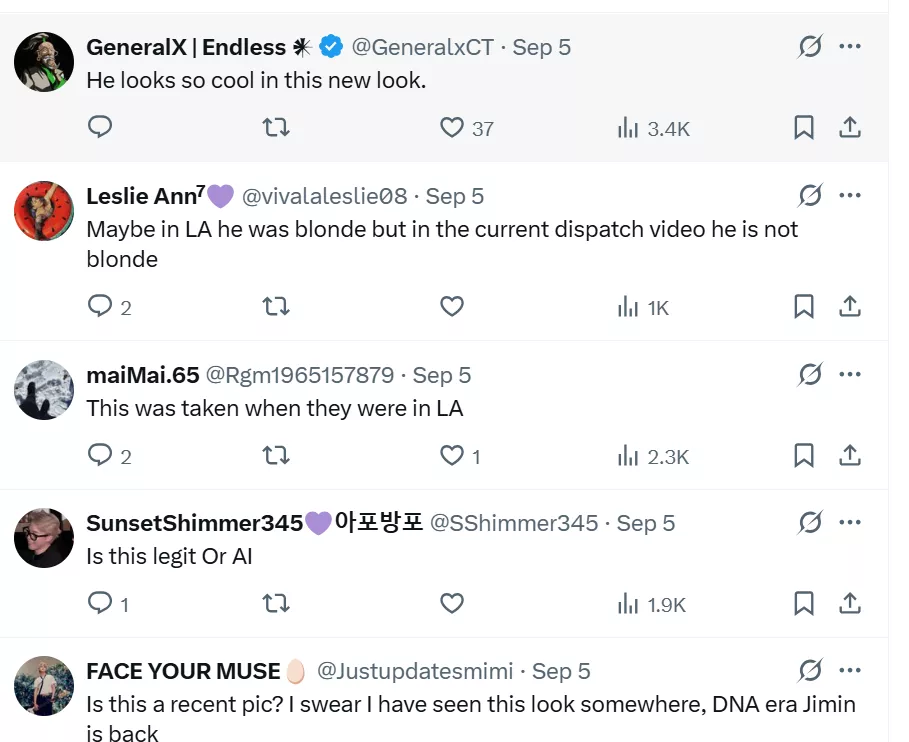Open @GeneralxCT profile handle link
The width and height of the screenshot is (909, 742).
[422, 47]
